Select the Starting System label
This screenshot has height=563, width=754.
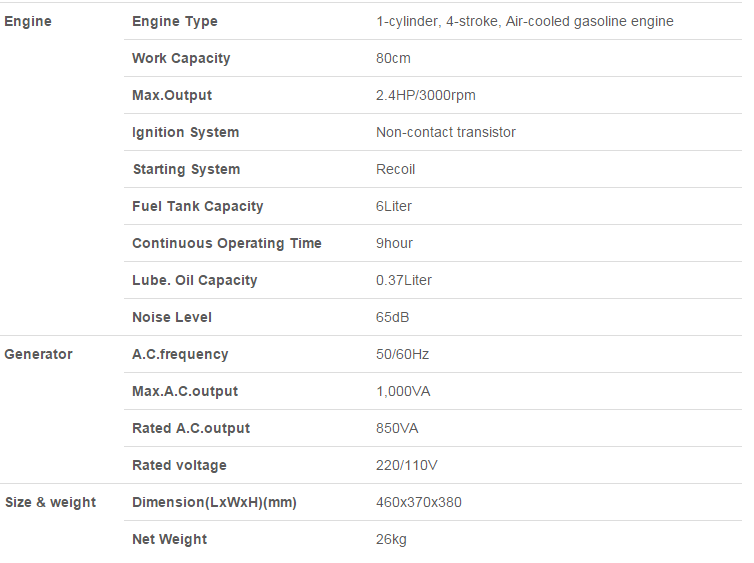click(187, 170)
